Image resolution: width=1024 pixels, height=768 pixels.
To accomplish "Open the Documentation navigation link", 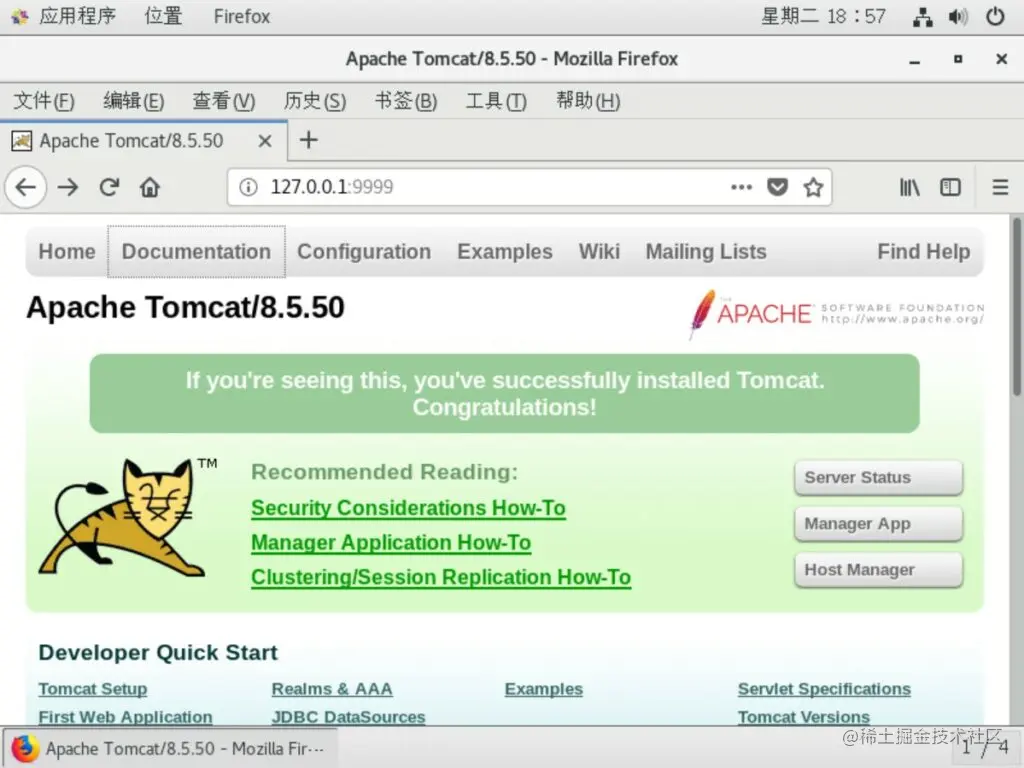I will 196,251.
